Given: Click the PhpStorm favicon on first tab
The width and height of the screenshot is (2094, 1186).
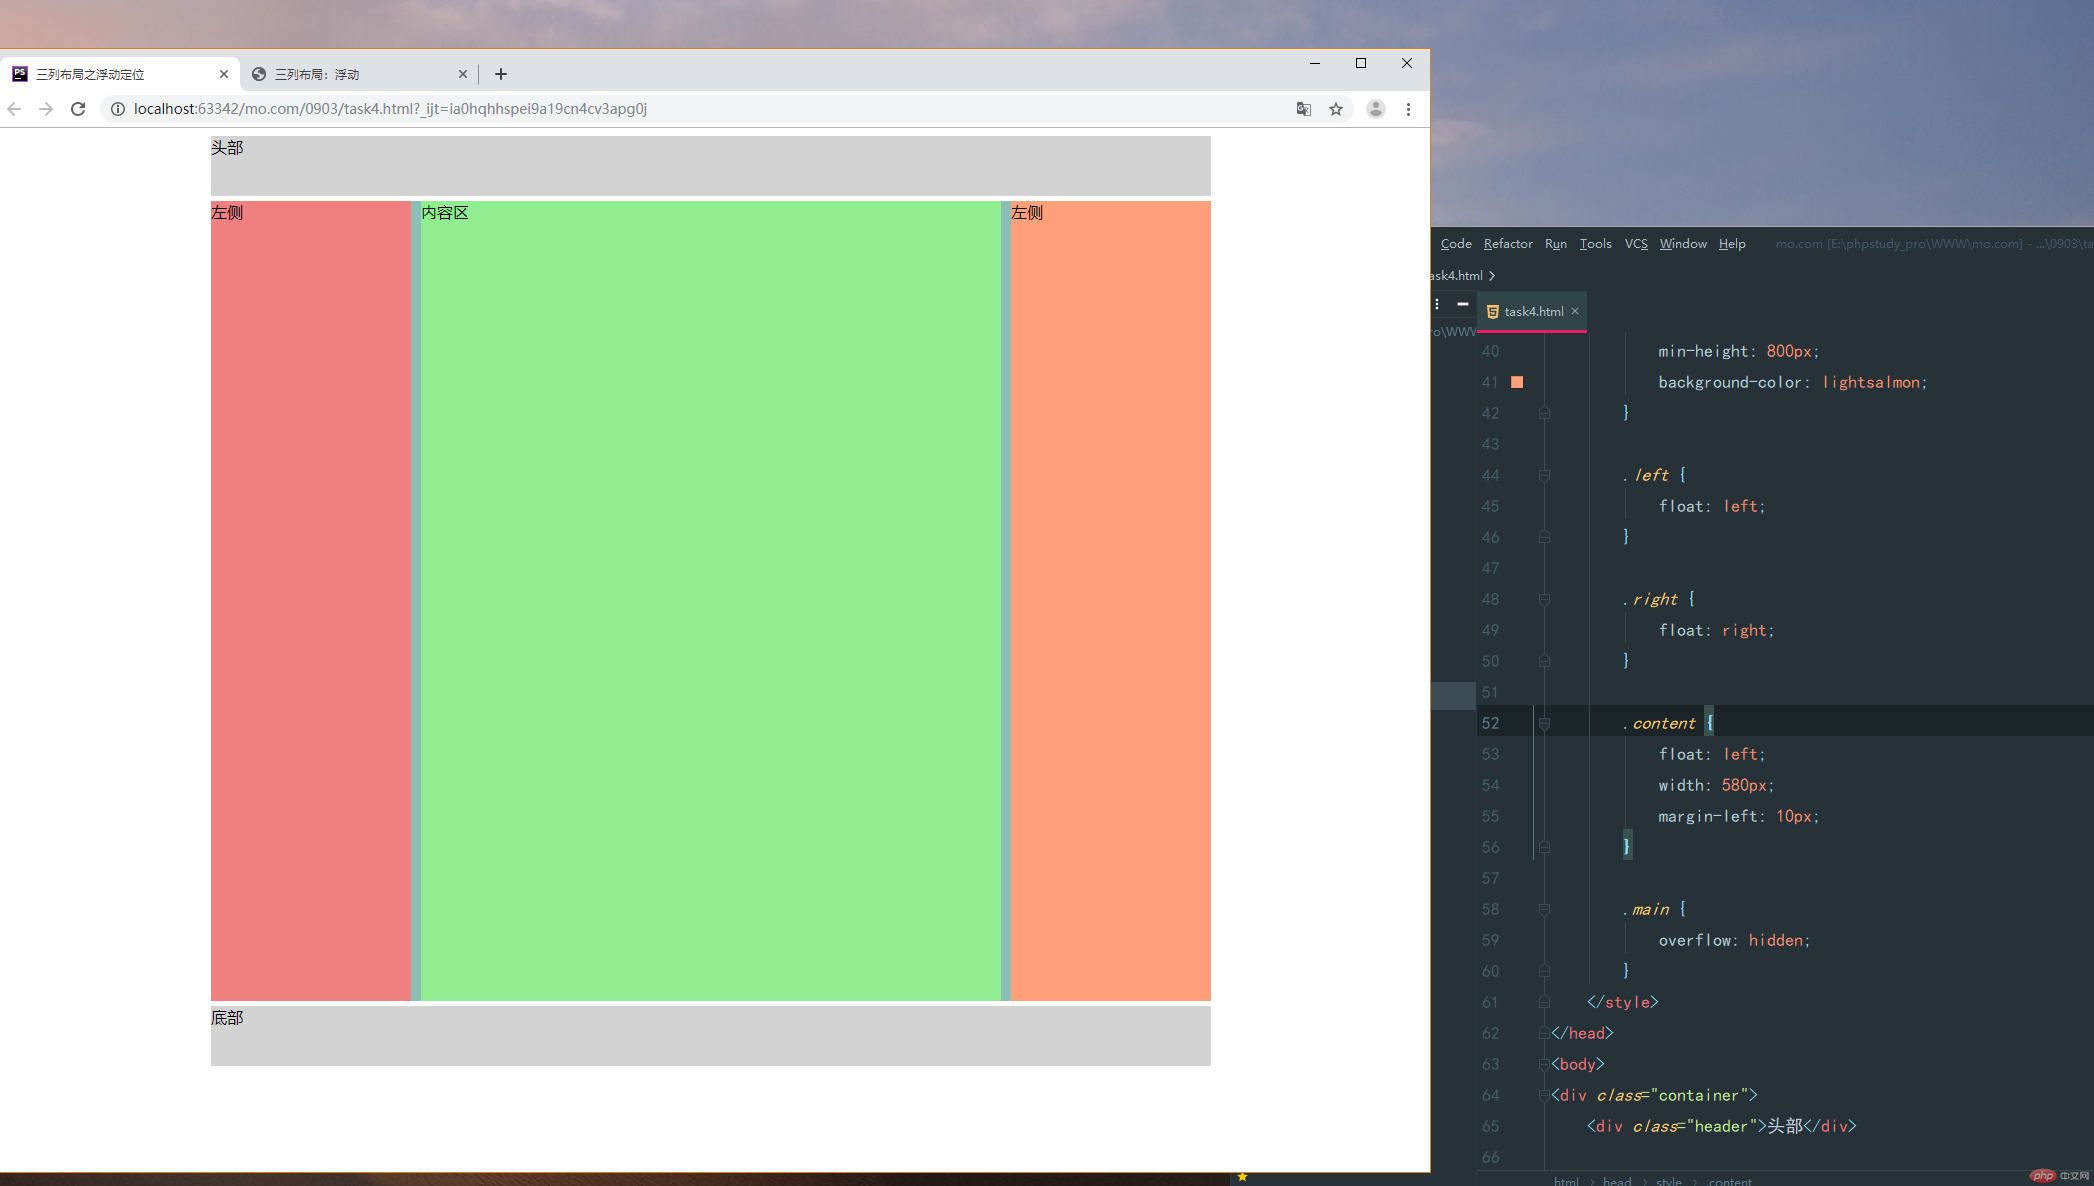Looking at the screenshot, I should 20,74.
